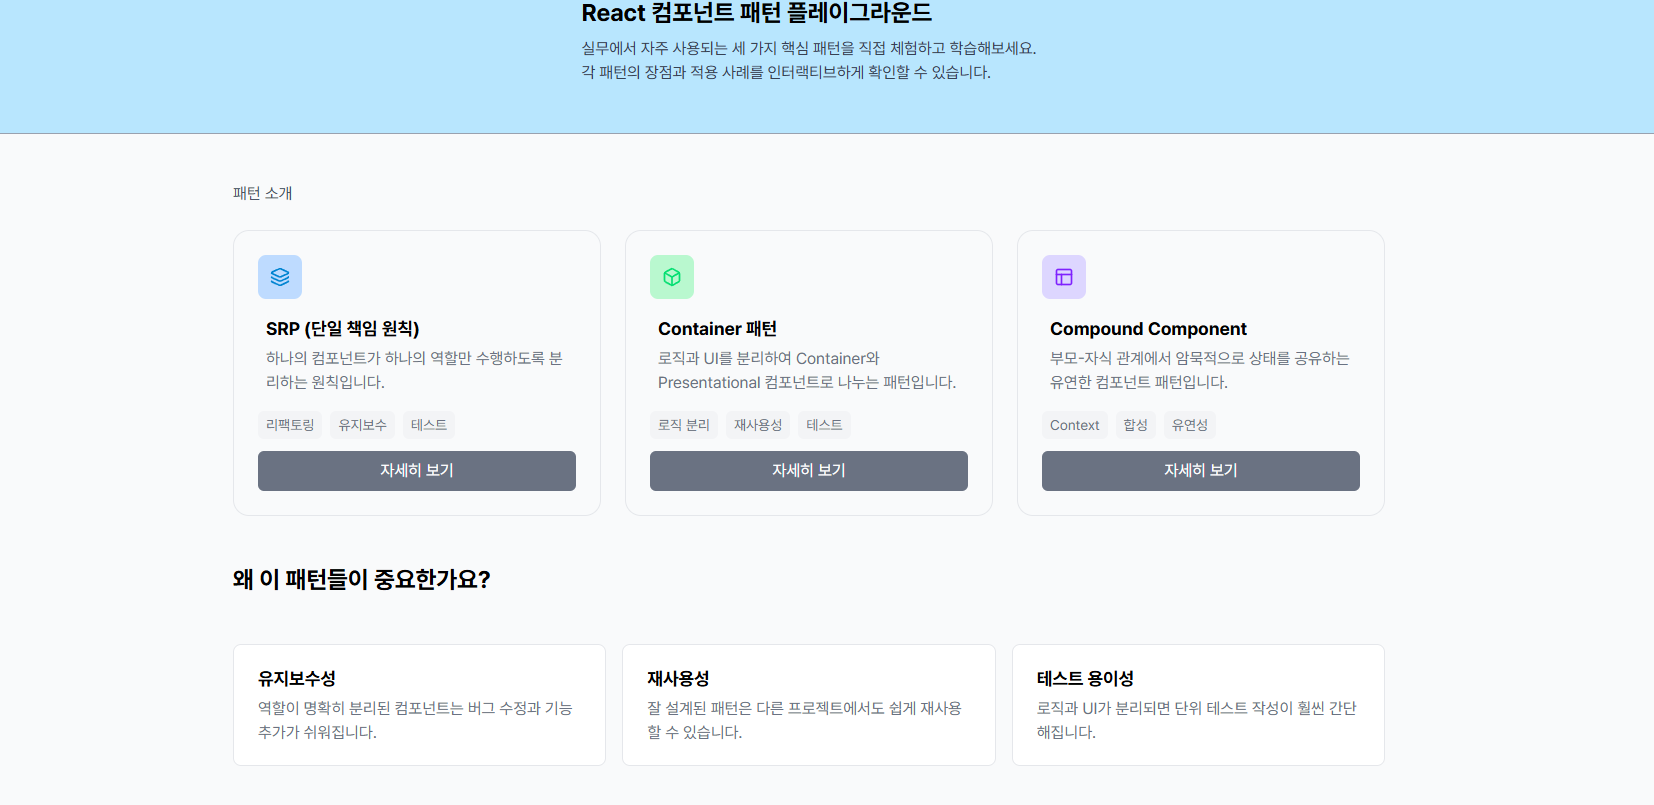Select the 유연성 tag
1654x805 pixels.
[1190, 425]
